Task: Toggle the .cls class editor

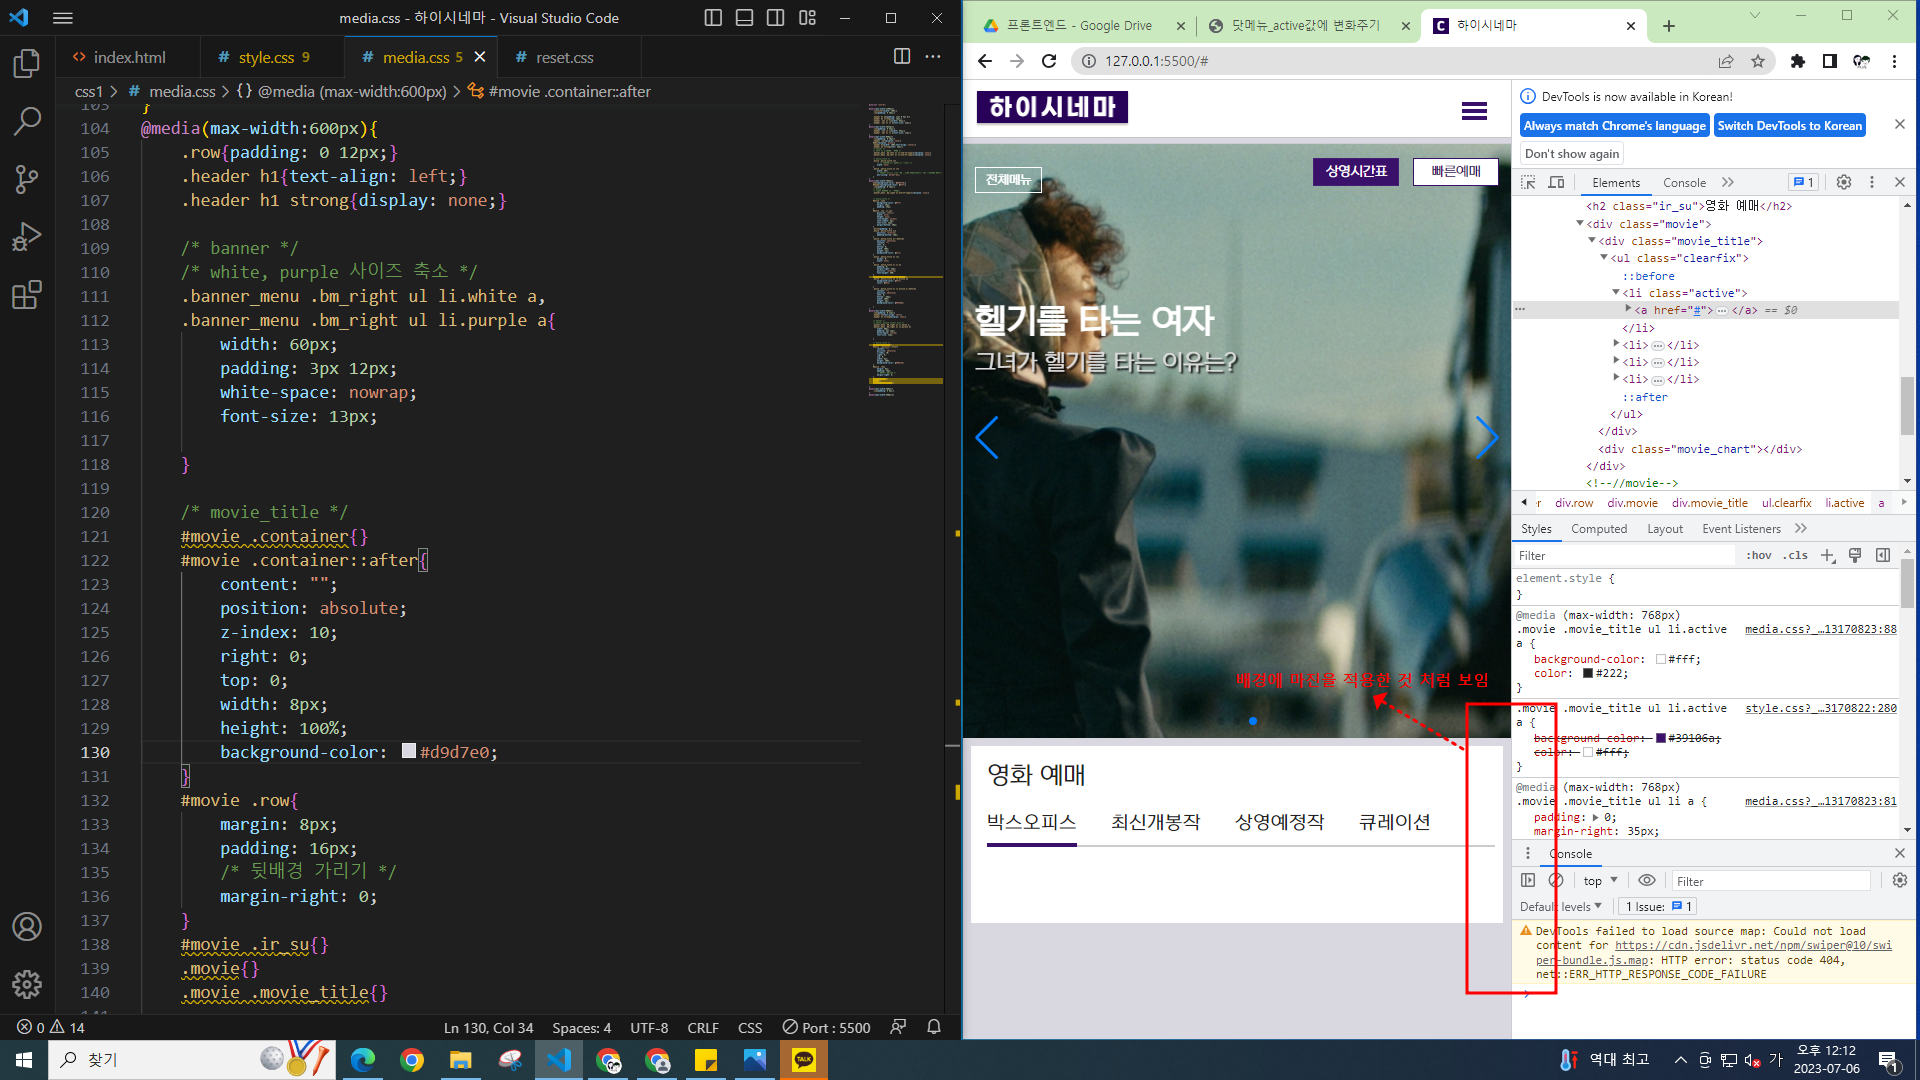Action: tap(1797, 556)
